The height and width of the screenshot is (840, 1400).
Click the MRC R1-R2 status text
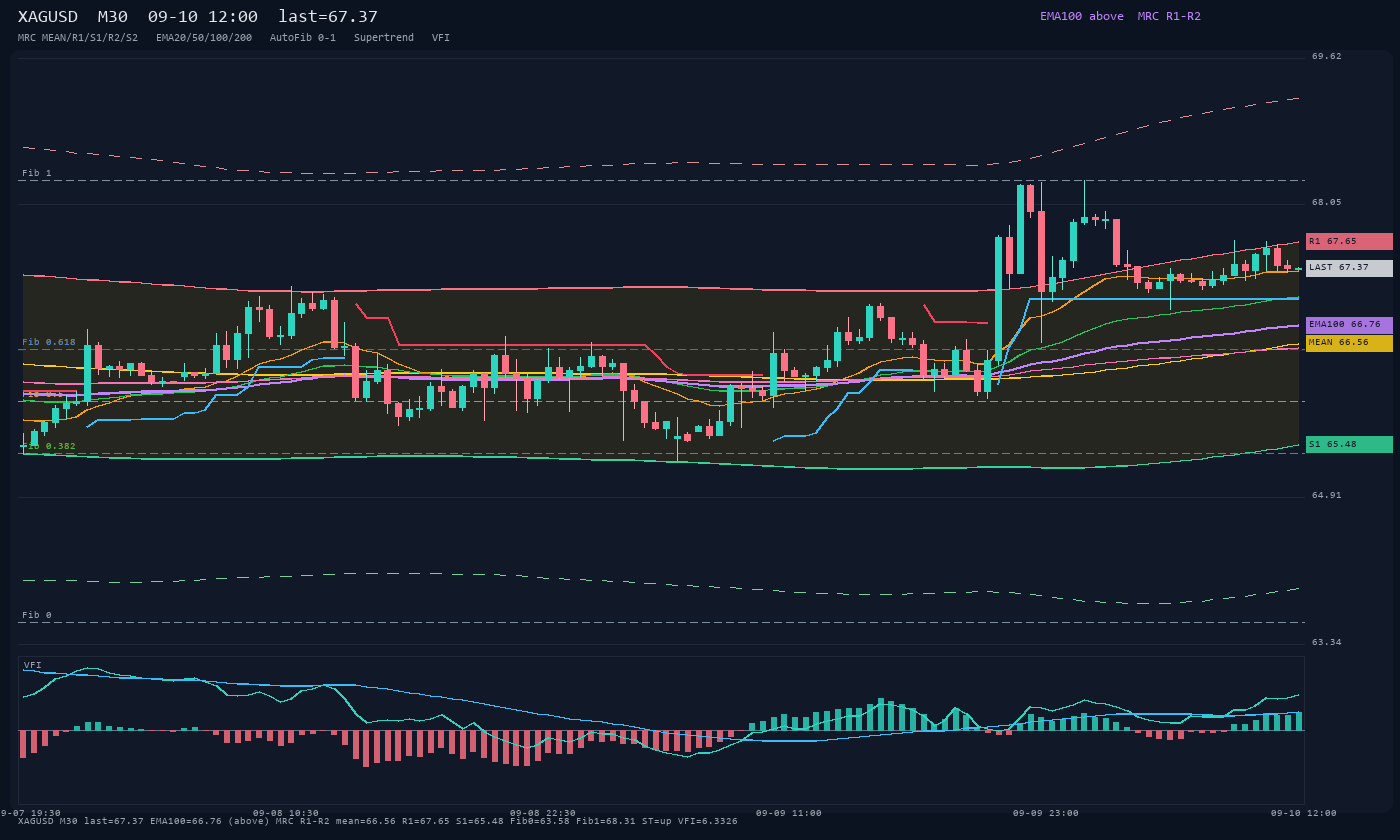coord(1169,16)
